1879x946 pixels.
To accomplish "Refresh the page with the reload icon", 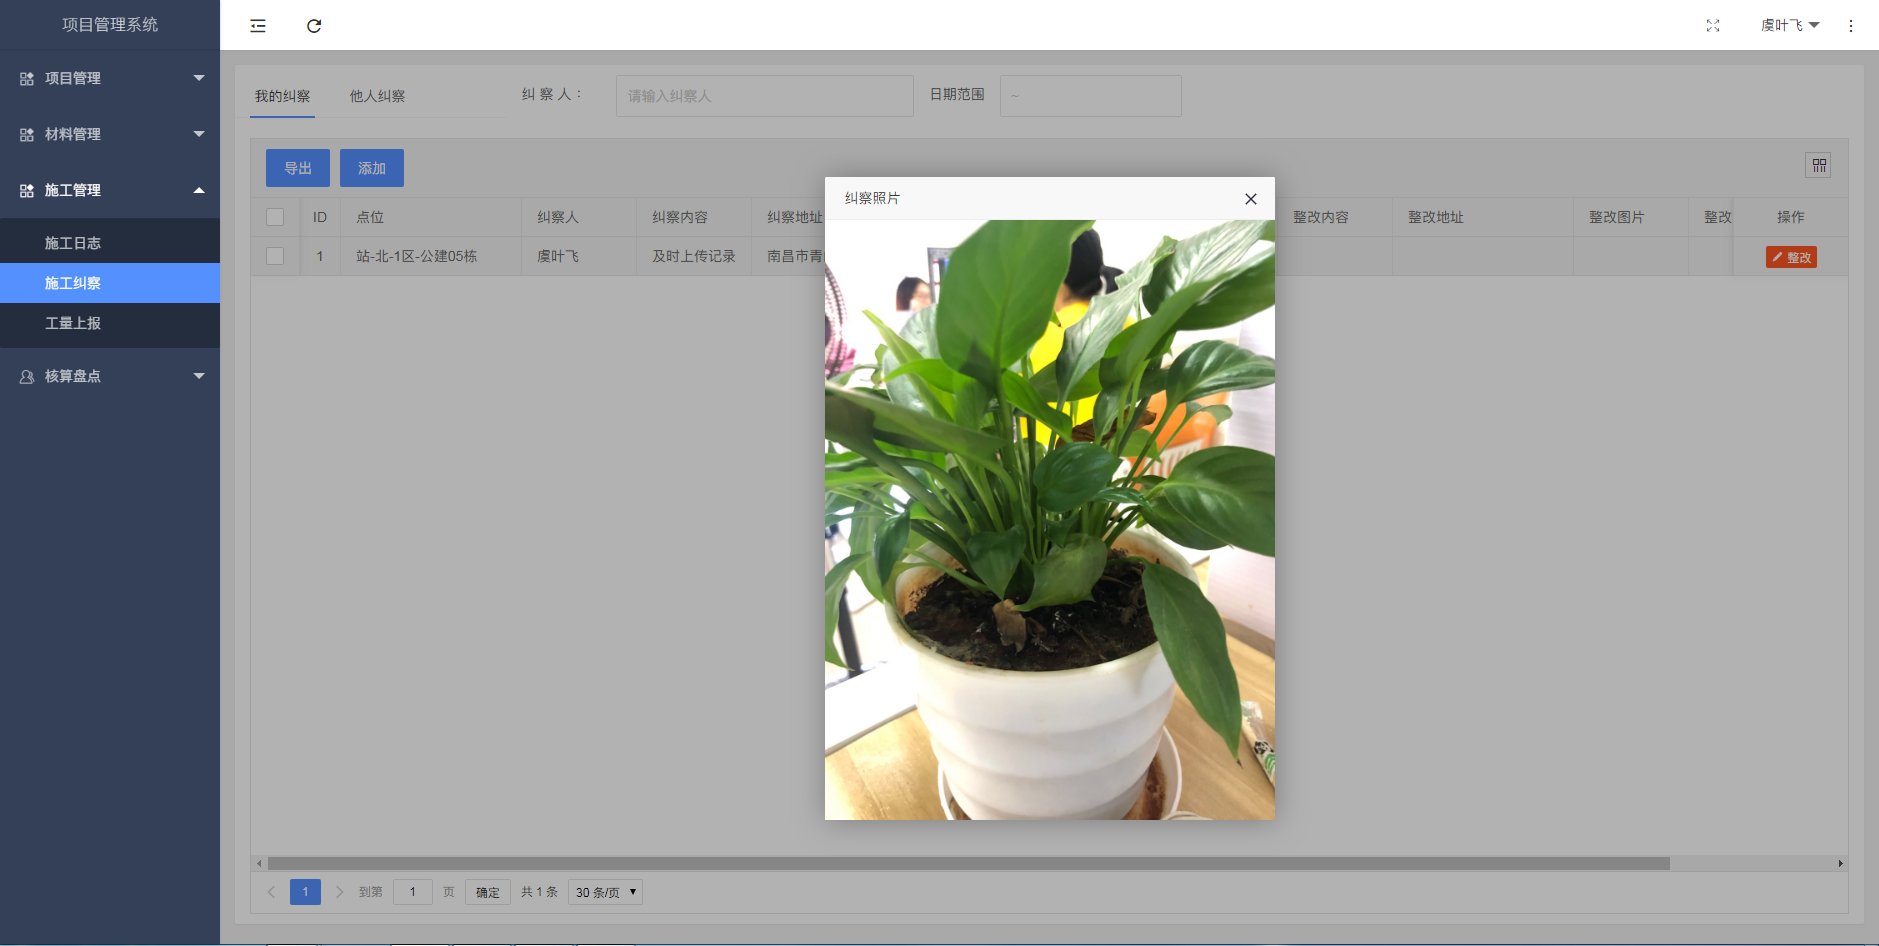I will (x=314, y=26).
